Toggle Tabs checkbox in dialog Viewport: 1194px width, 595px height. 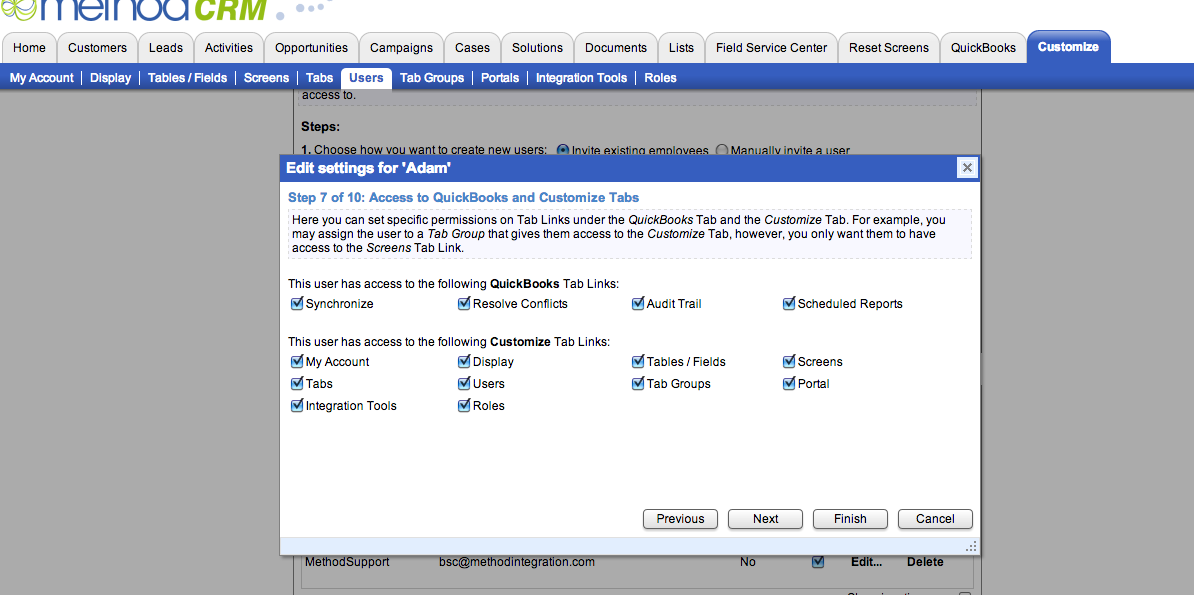point(297,383)
